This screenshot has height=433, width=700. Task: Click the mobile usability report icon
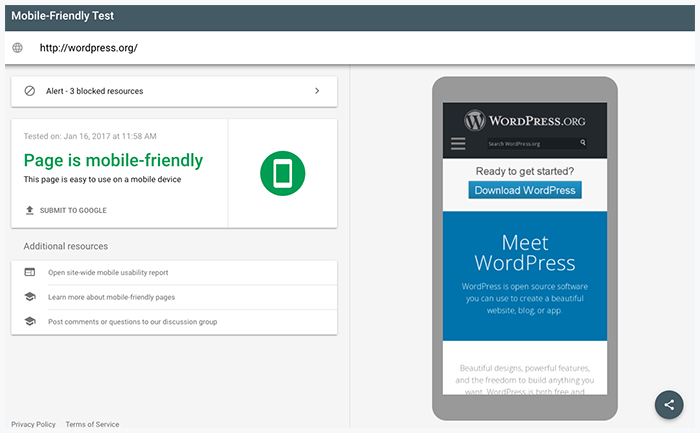point(30,272)
